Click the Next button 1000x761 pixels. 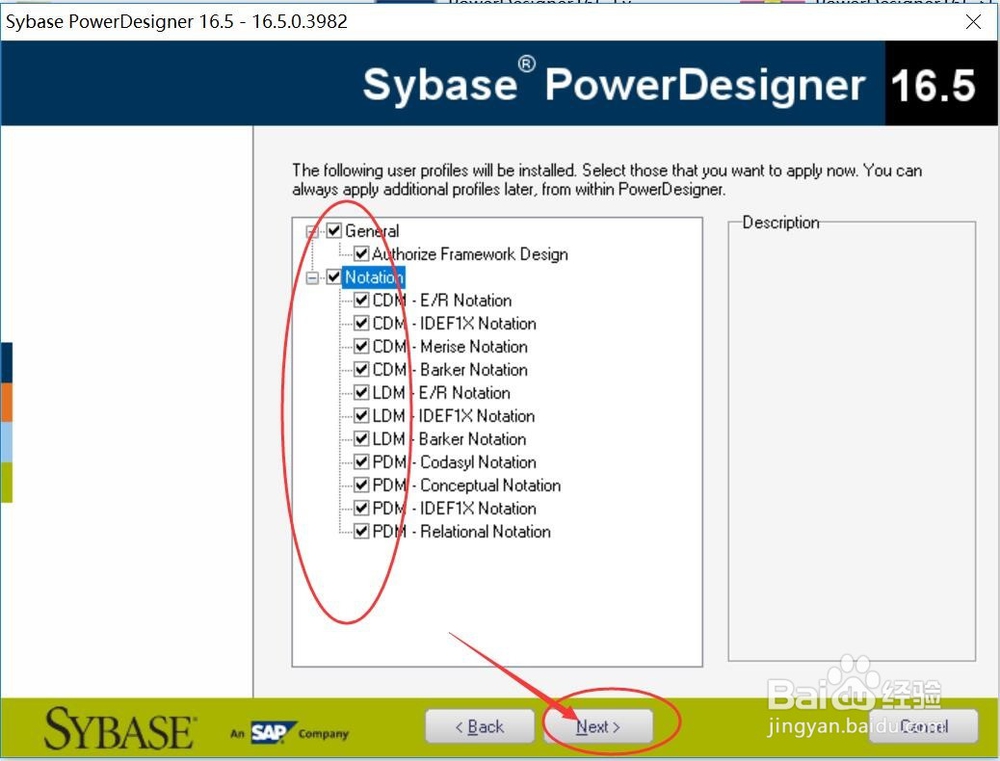[598, 727]
